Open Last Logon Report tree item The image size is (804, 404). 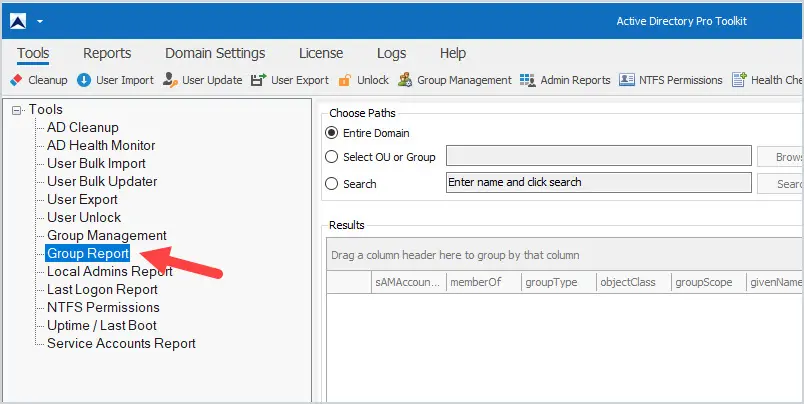102,289
